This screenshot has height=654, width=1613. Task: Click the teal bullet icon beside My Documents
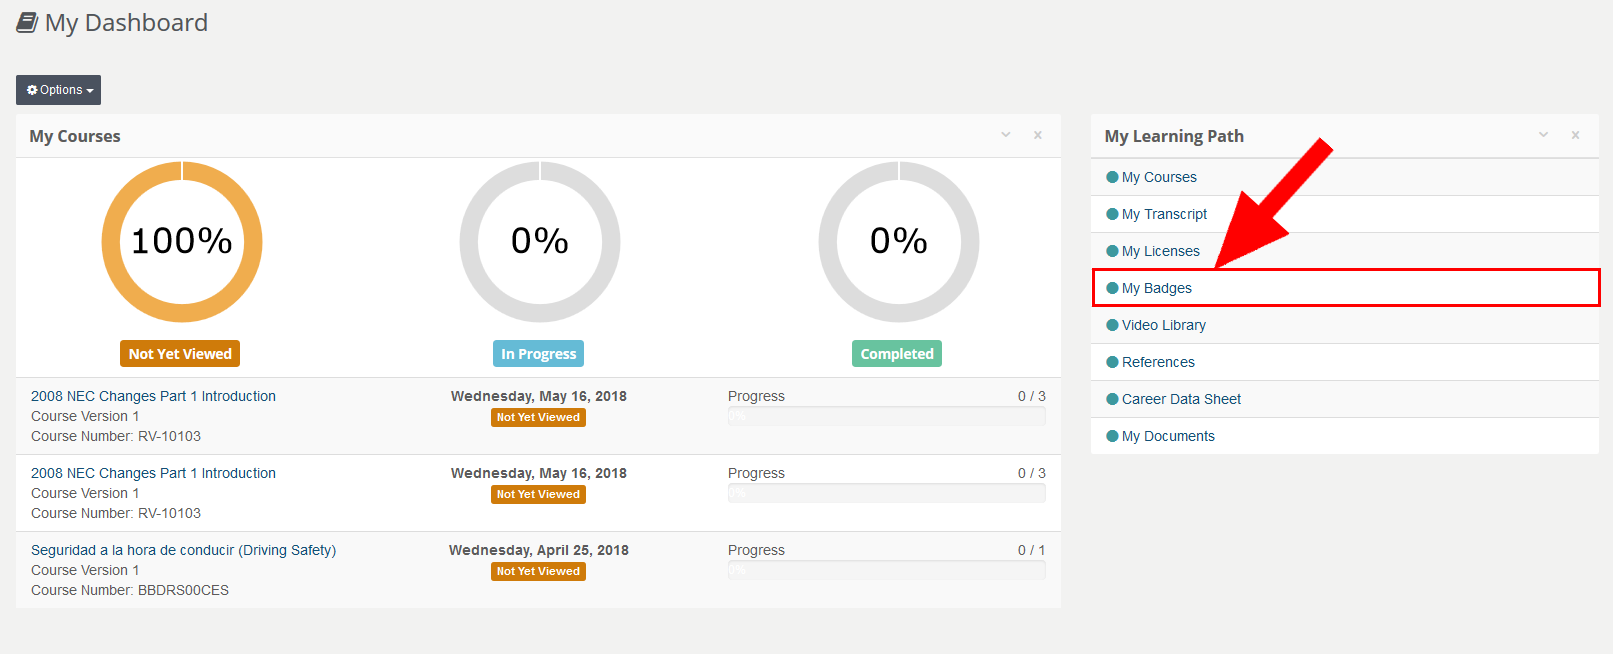1112,436
